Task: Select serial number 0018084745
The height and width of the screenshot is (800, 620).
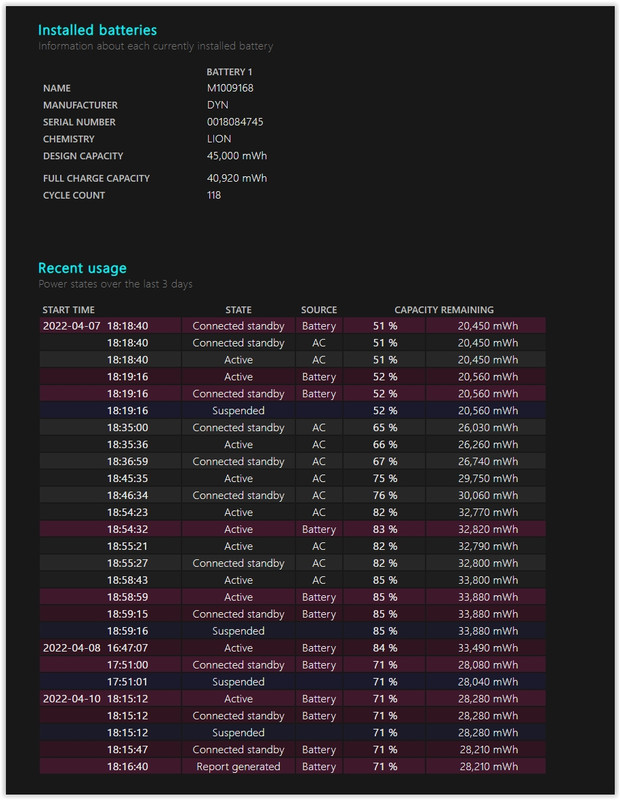Action: click(x=235, y=122)
